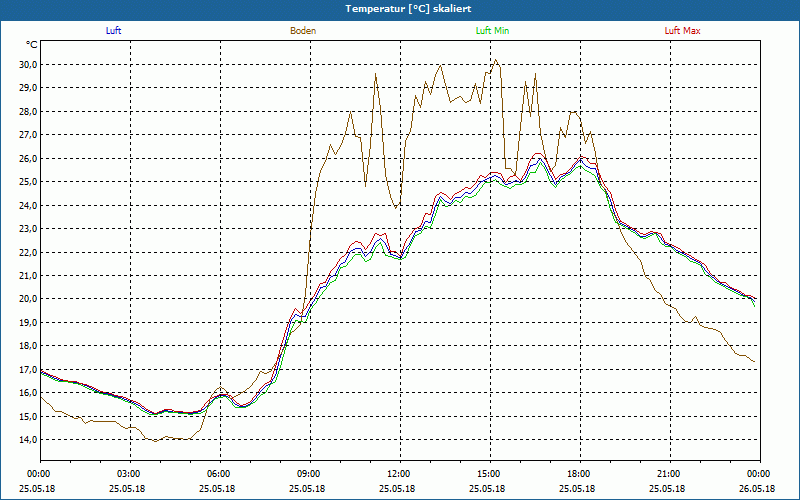Click the 21:00 time axis label

[670, 474]
